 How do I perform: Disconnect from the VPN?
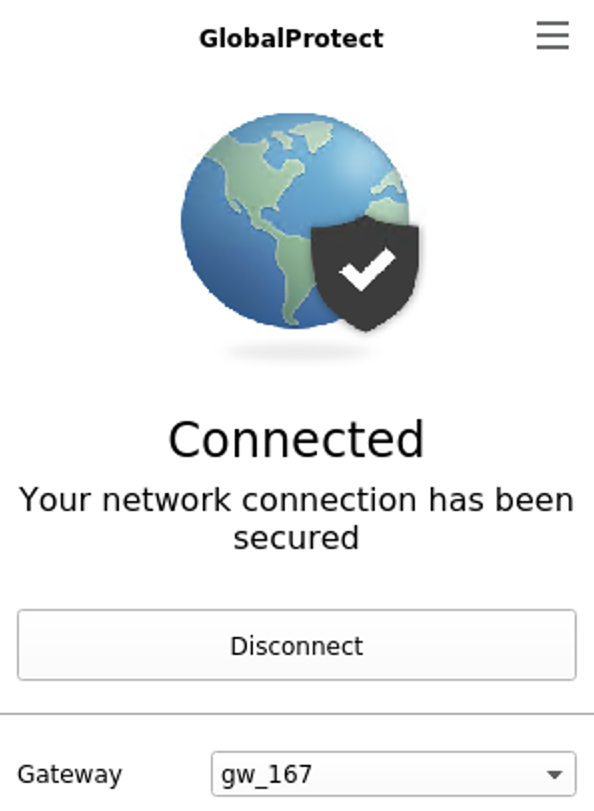pos(296,645)
